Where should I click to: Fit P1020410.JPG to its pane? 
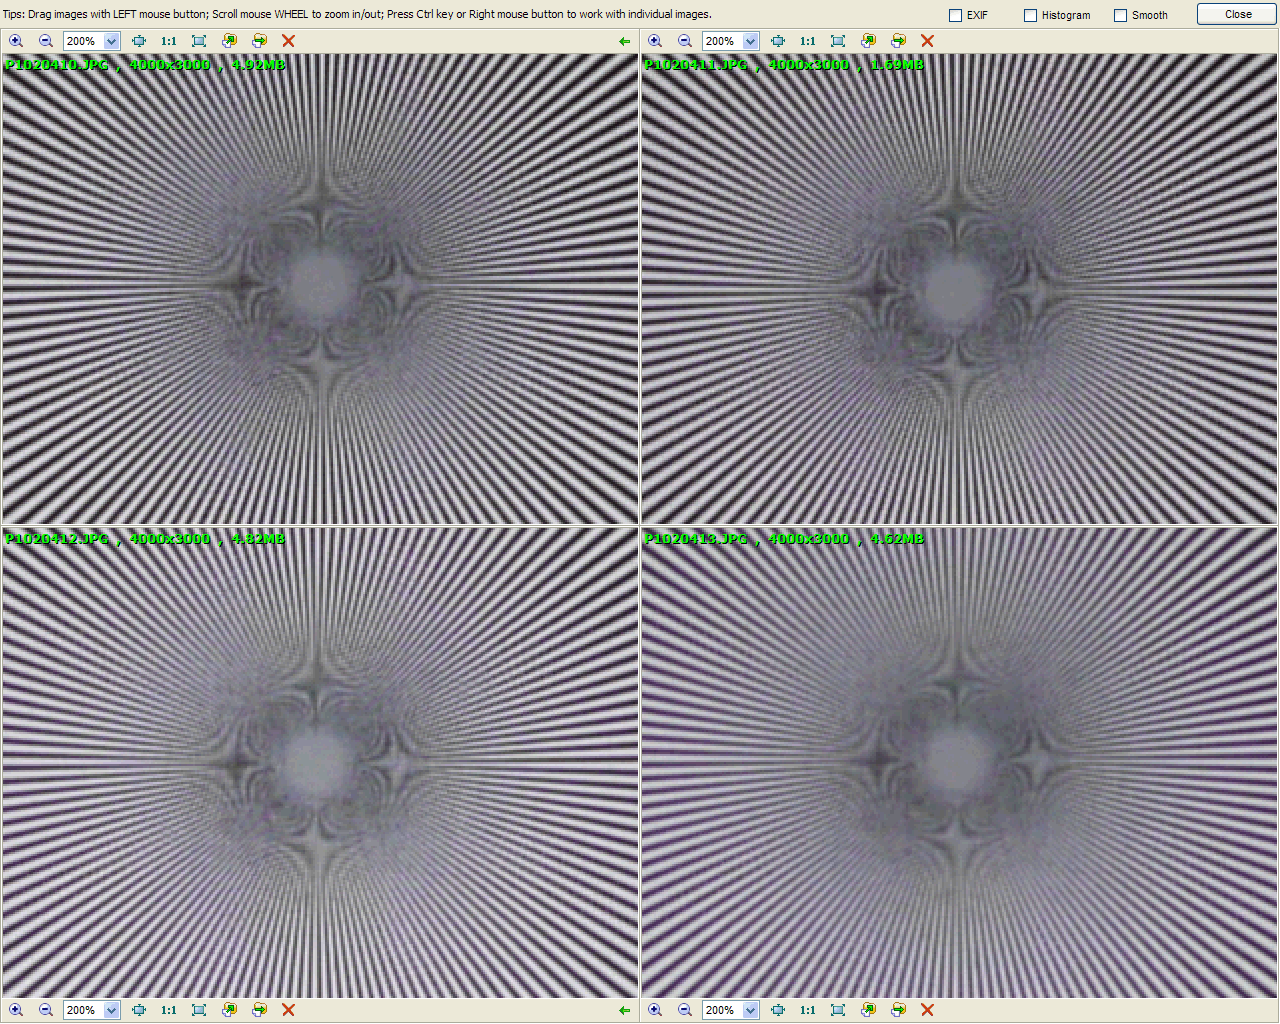(199, 41)
